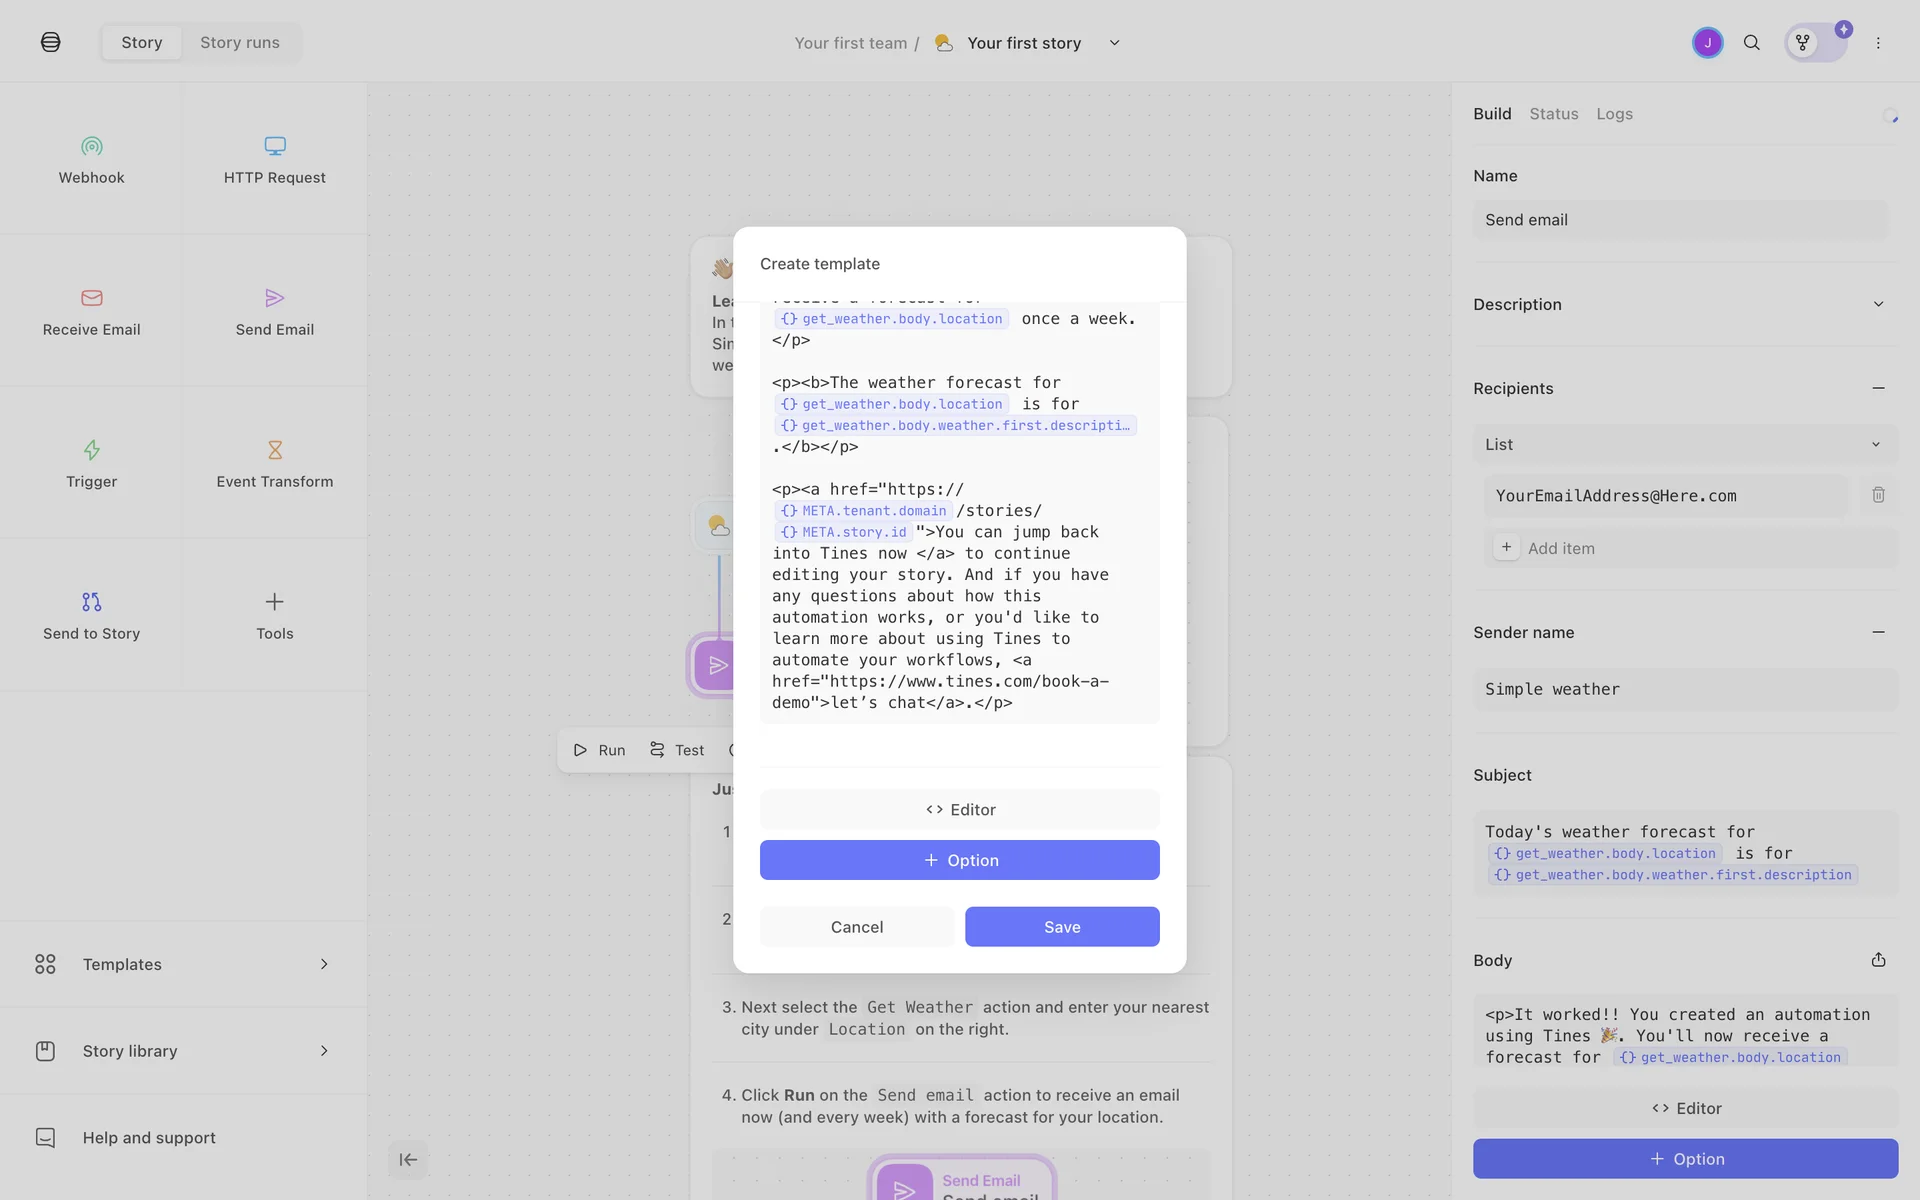This screenshot has height=1200, width=1920.
Task: Open the story name dropdown chevron
Action: (x=1114, y=43)
